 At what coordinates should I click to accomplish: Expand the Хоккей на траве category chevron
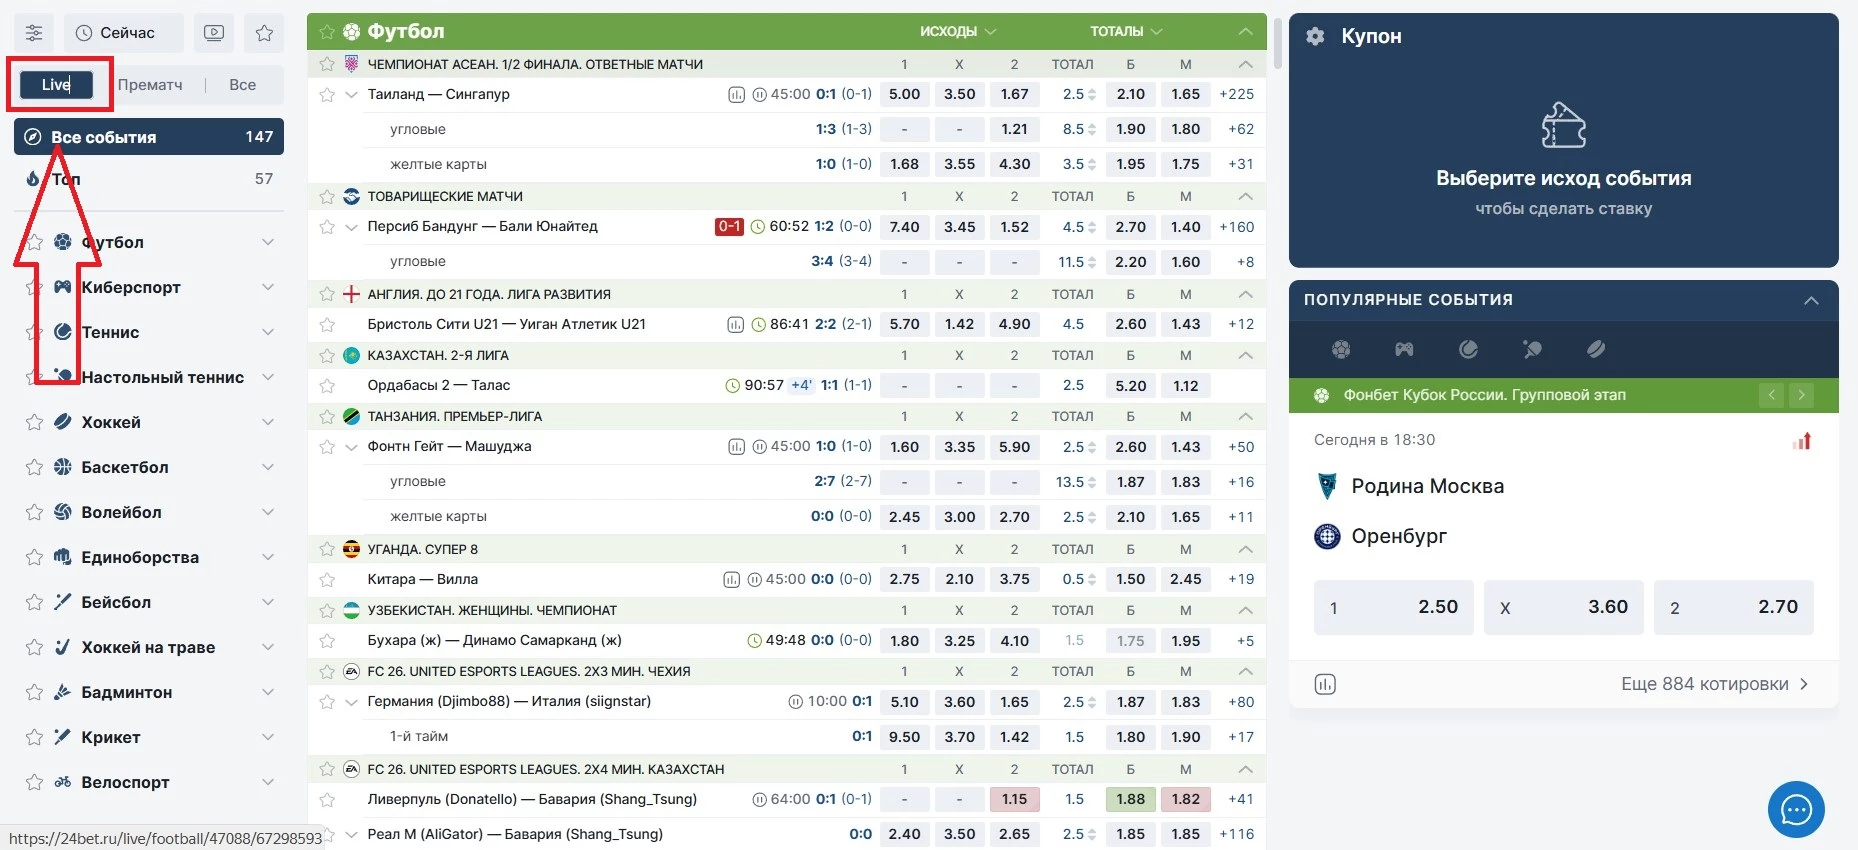pos(267,647)
